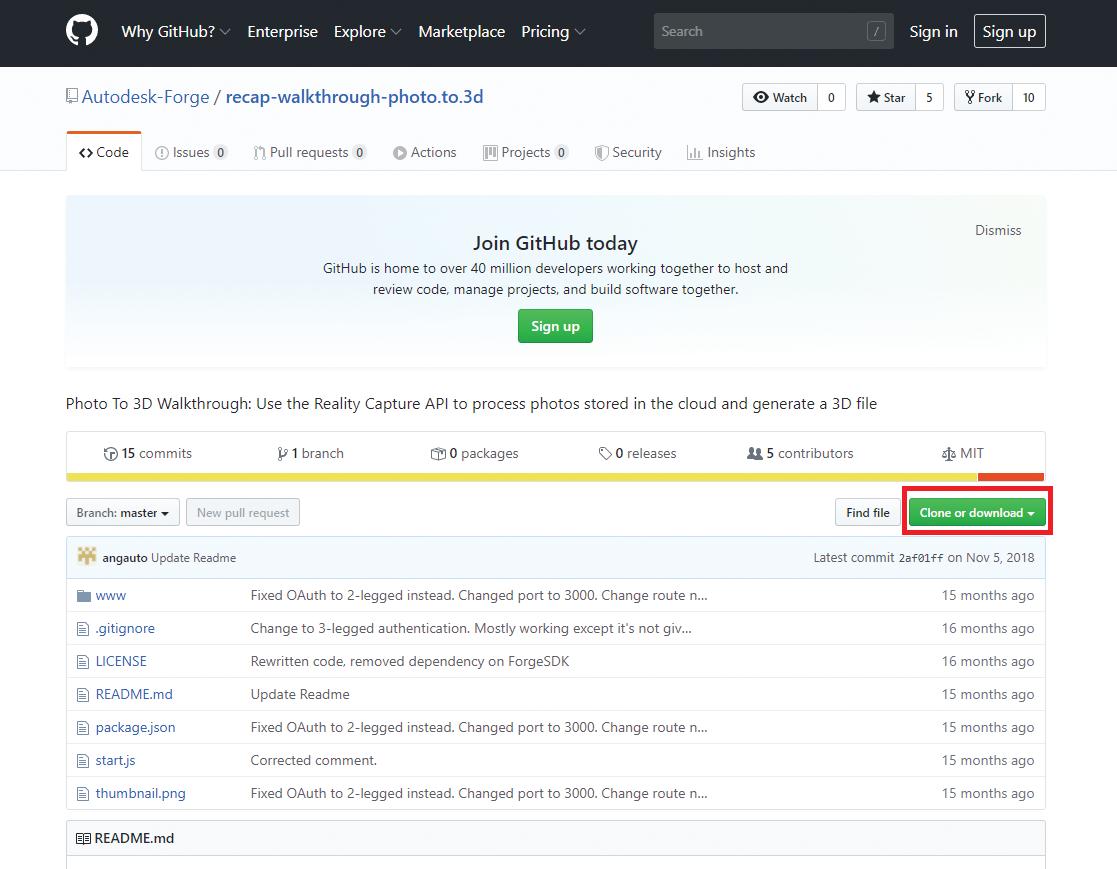Image resolution: width=1117 pixels, height=869 pixels.
Task: Click the README.md book icon in header
Action: (83, 838)
